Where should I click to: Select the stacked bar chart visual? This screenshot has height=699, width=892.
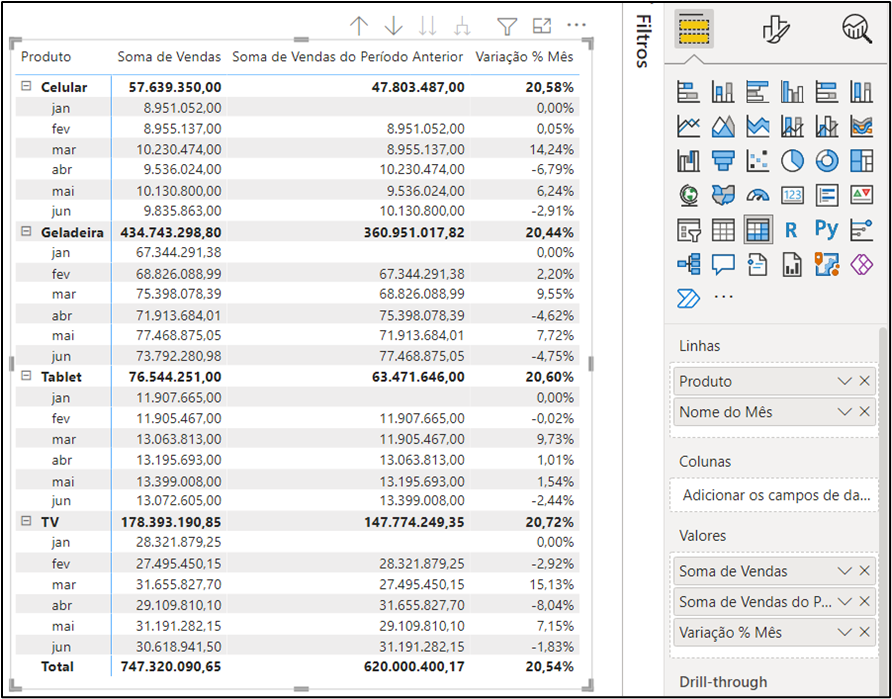688,92
